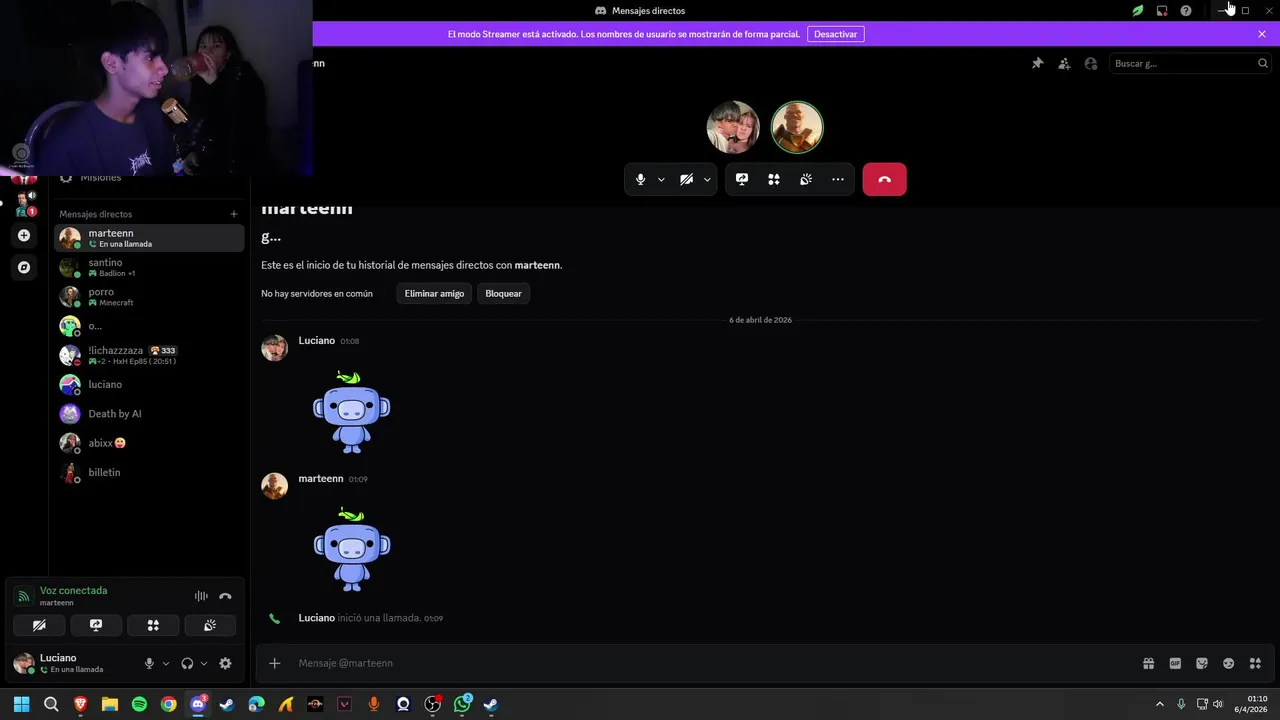Viewport: 1280px width, 720px height.
Task: Open the abixx direct message
Action: [149, 443]
